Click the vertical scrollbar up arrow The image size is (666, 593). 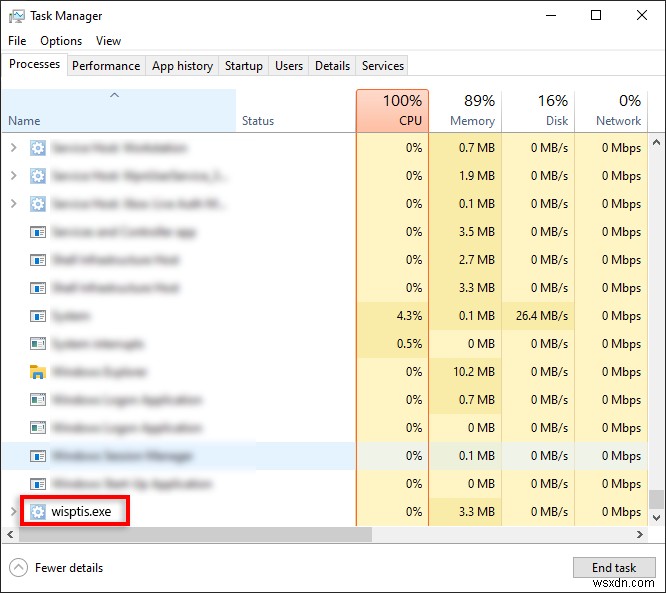[656, 142]
